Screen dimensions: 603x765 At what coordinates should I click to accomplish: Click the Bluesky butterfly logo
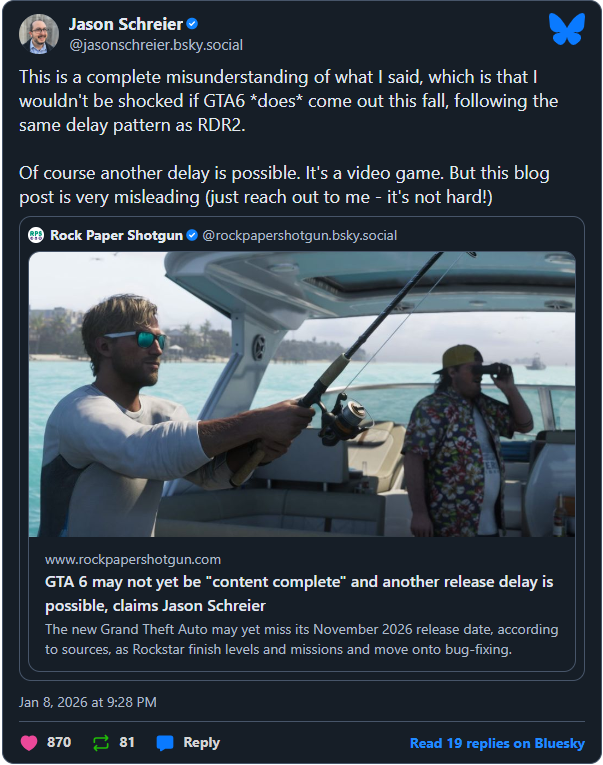click(x=566, y=30)
